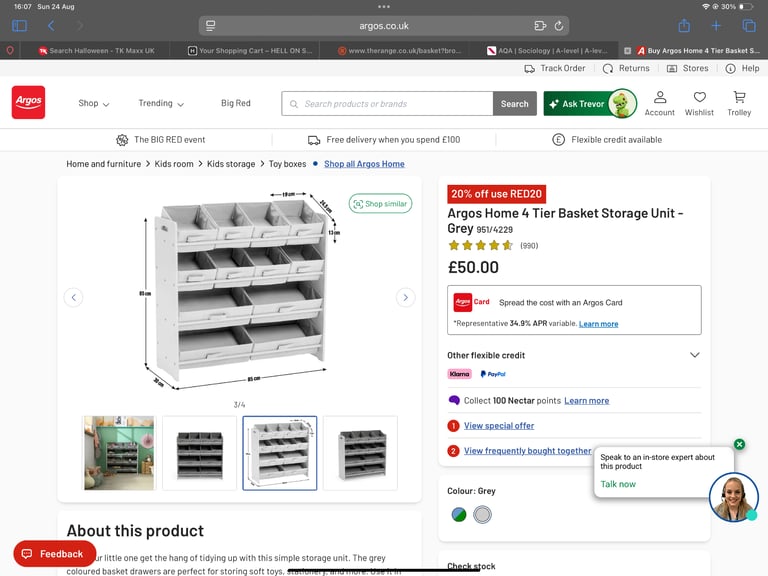Open Flexible credit available banner
Screen dimensions: 768x576
607,140
